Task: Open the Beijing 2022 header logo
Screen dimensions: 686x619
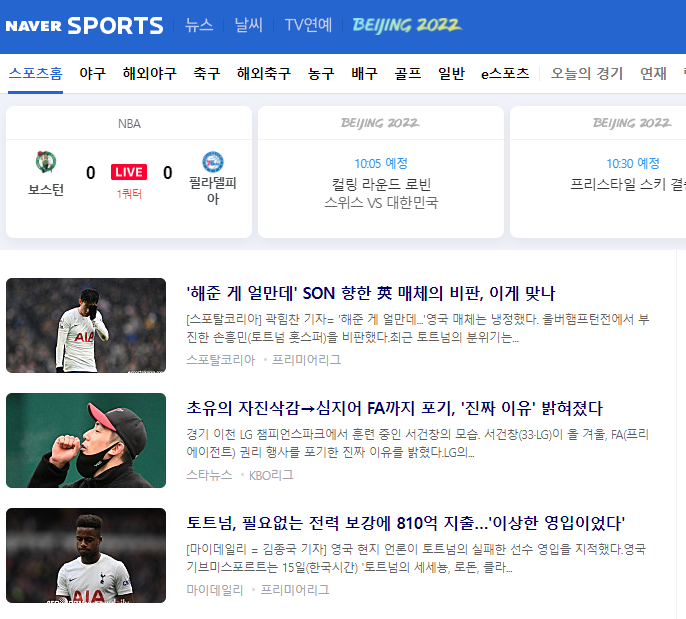Action: point(406,25)
